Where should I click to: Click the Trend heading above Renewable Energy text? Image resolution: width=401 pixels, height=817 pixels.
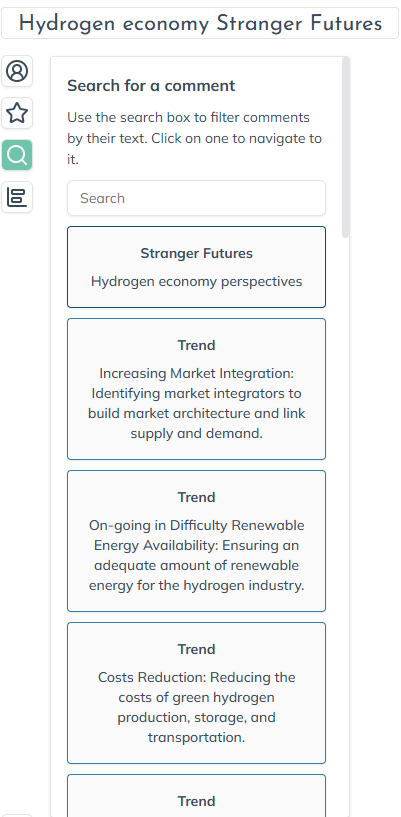pyautogui.click(x=196, y=497)
